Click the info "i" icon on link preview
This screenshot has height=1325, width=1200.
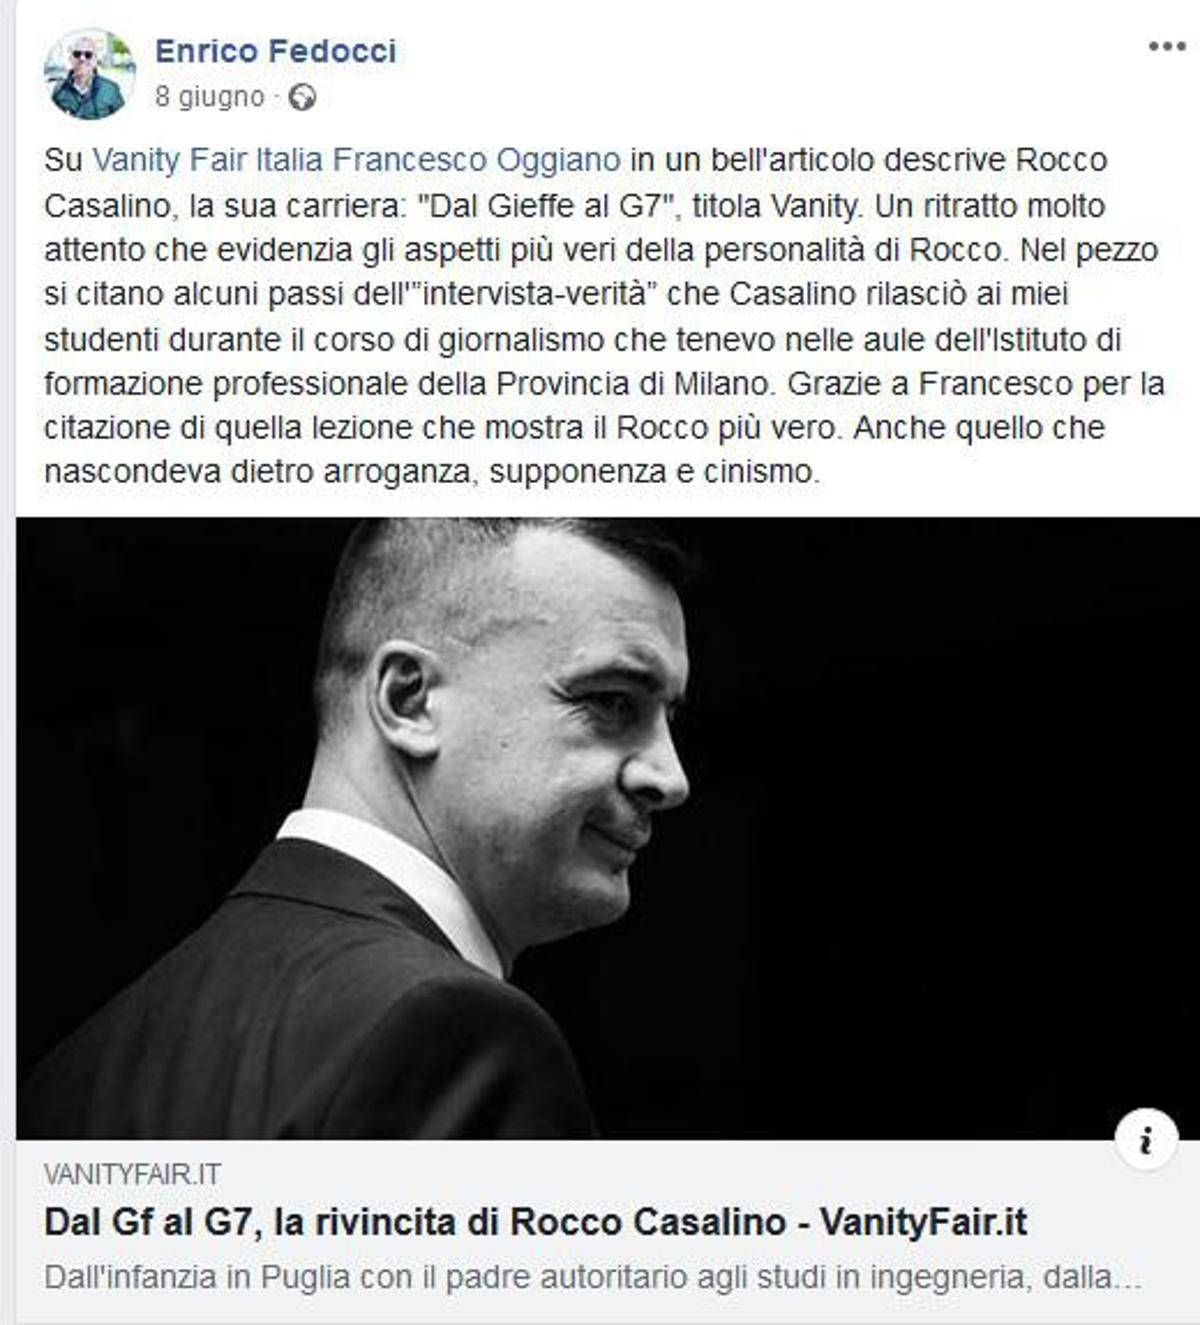coord(1146,1139)
